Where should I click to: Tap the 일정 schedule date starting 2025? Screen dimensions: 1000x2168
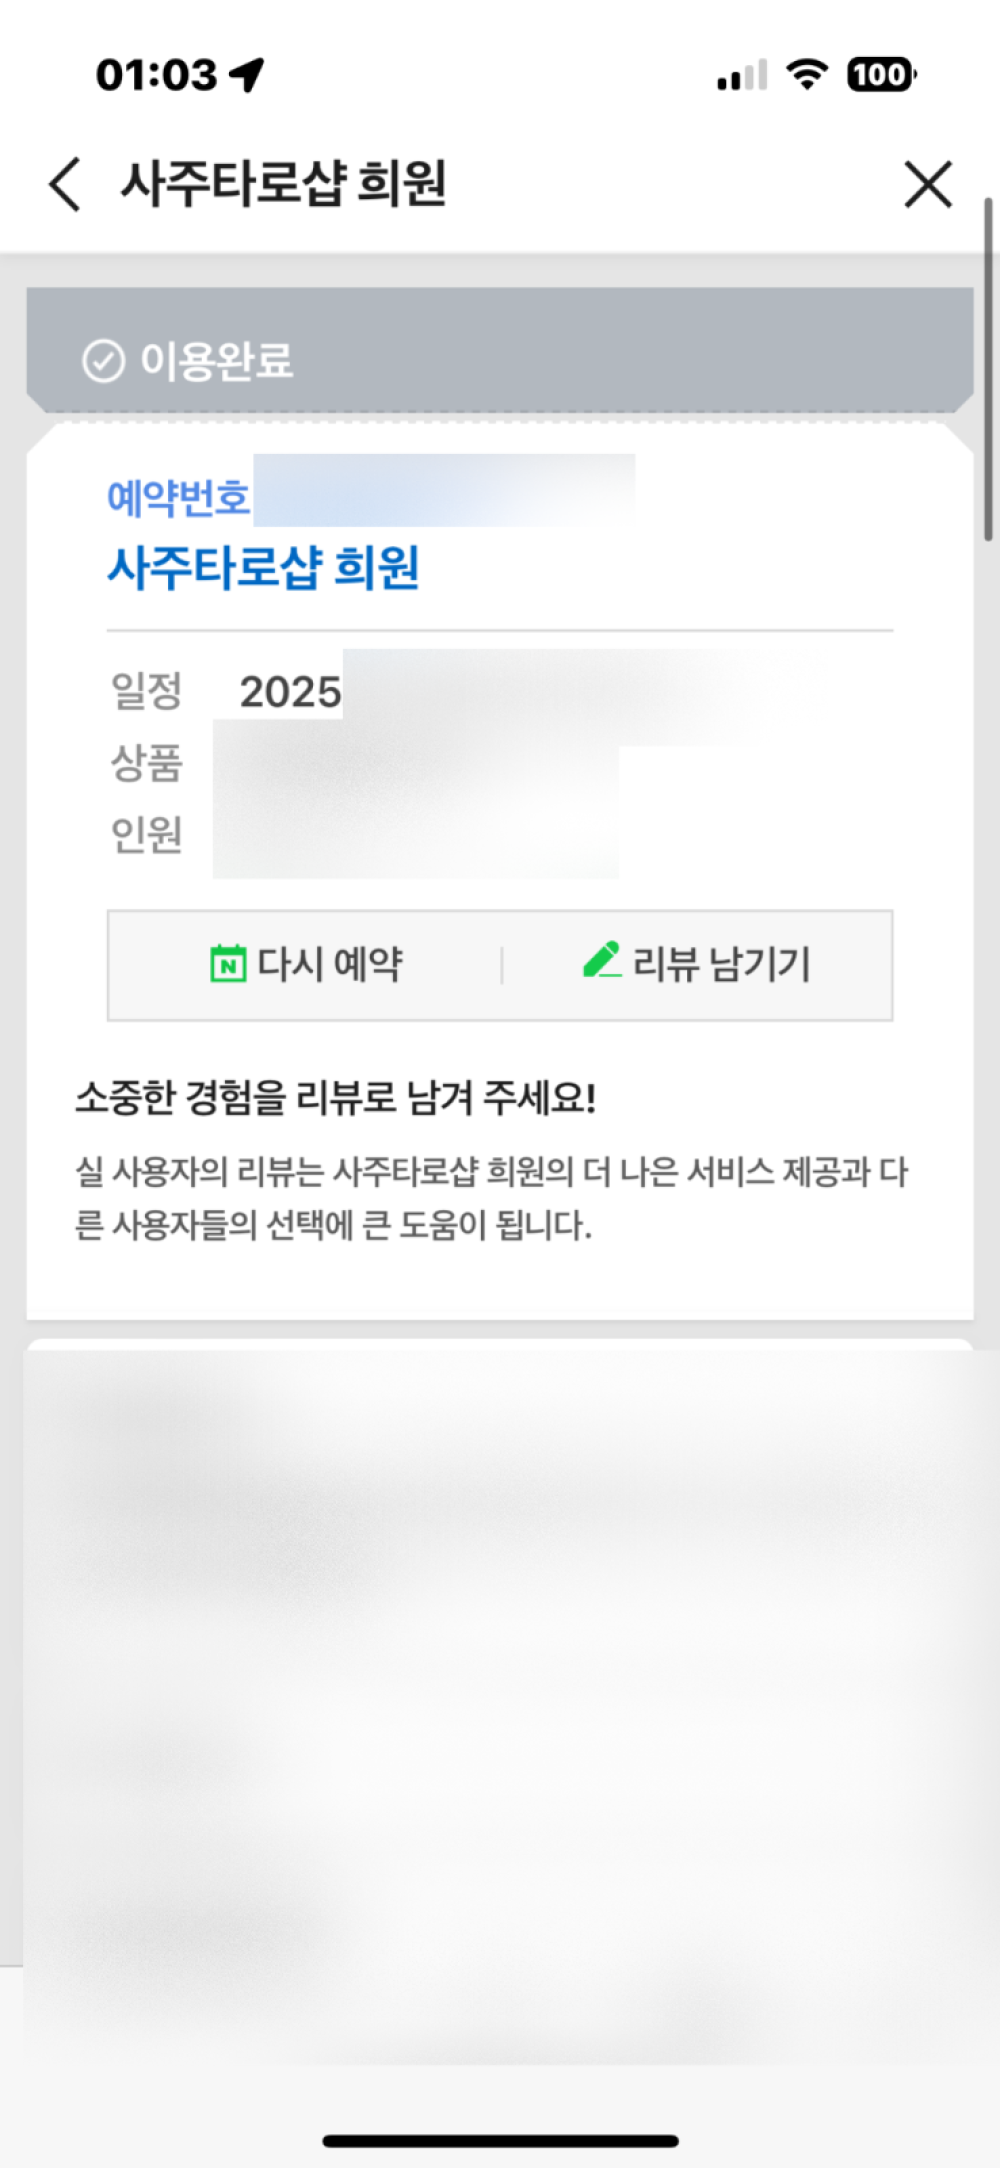point(290,692)
